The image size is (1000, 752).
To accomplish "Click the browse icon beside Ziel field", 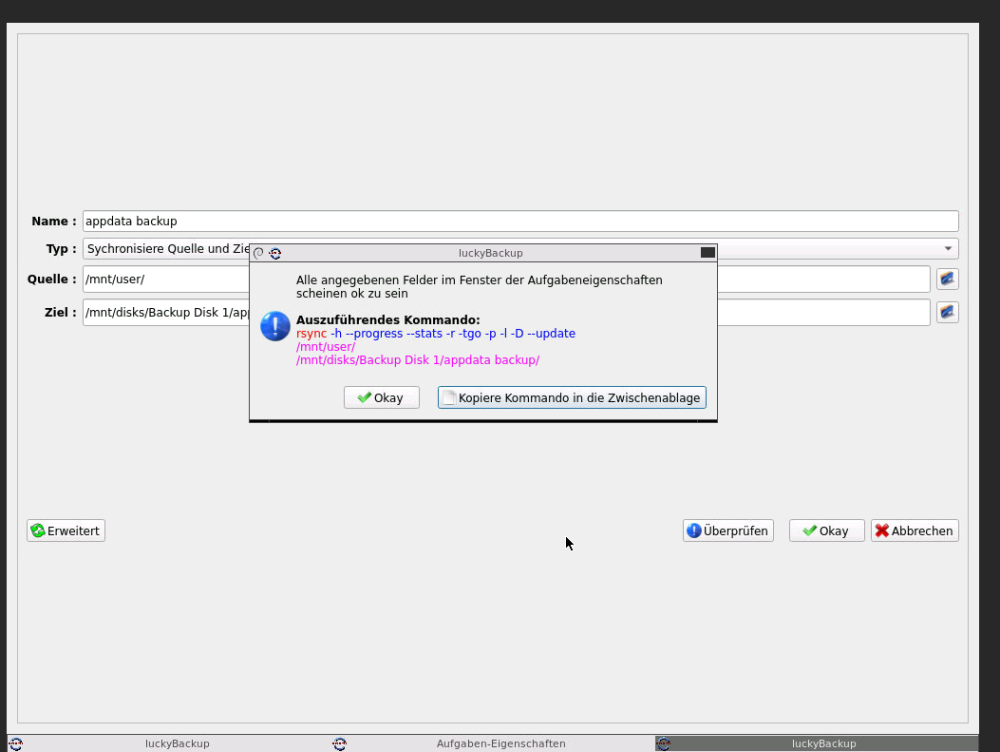I will (947, 312).
